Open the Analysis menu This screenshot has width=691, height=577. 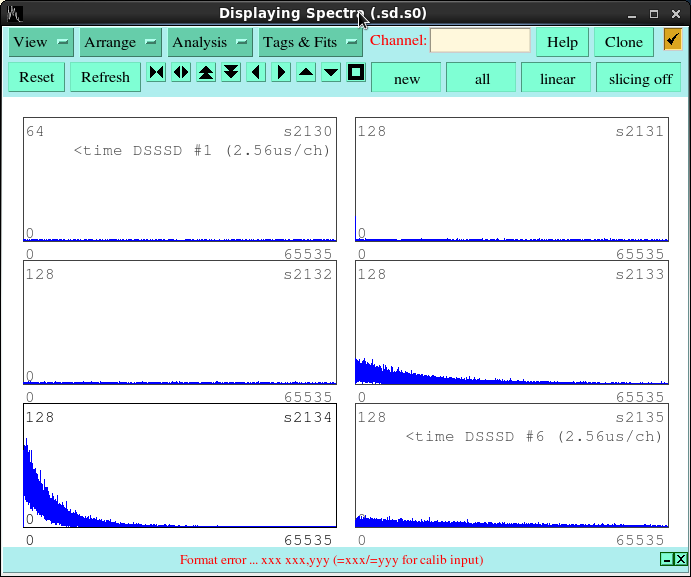click(210, 42)
